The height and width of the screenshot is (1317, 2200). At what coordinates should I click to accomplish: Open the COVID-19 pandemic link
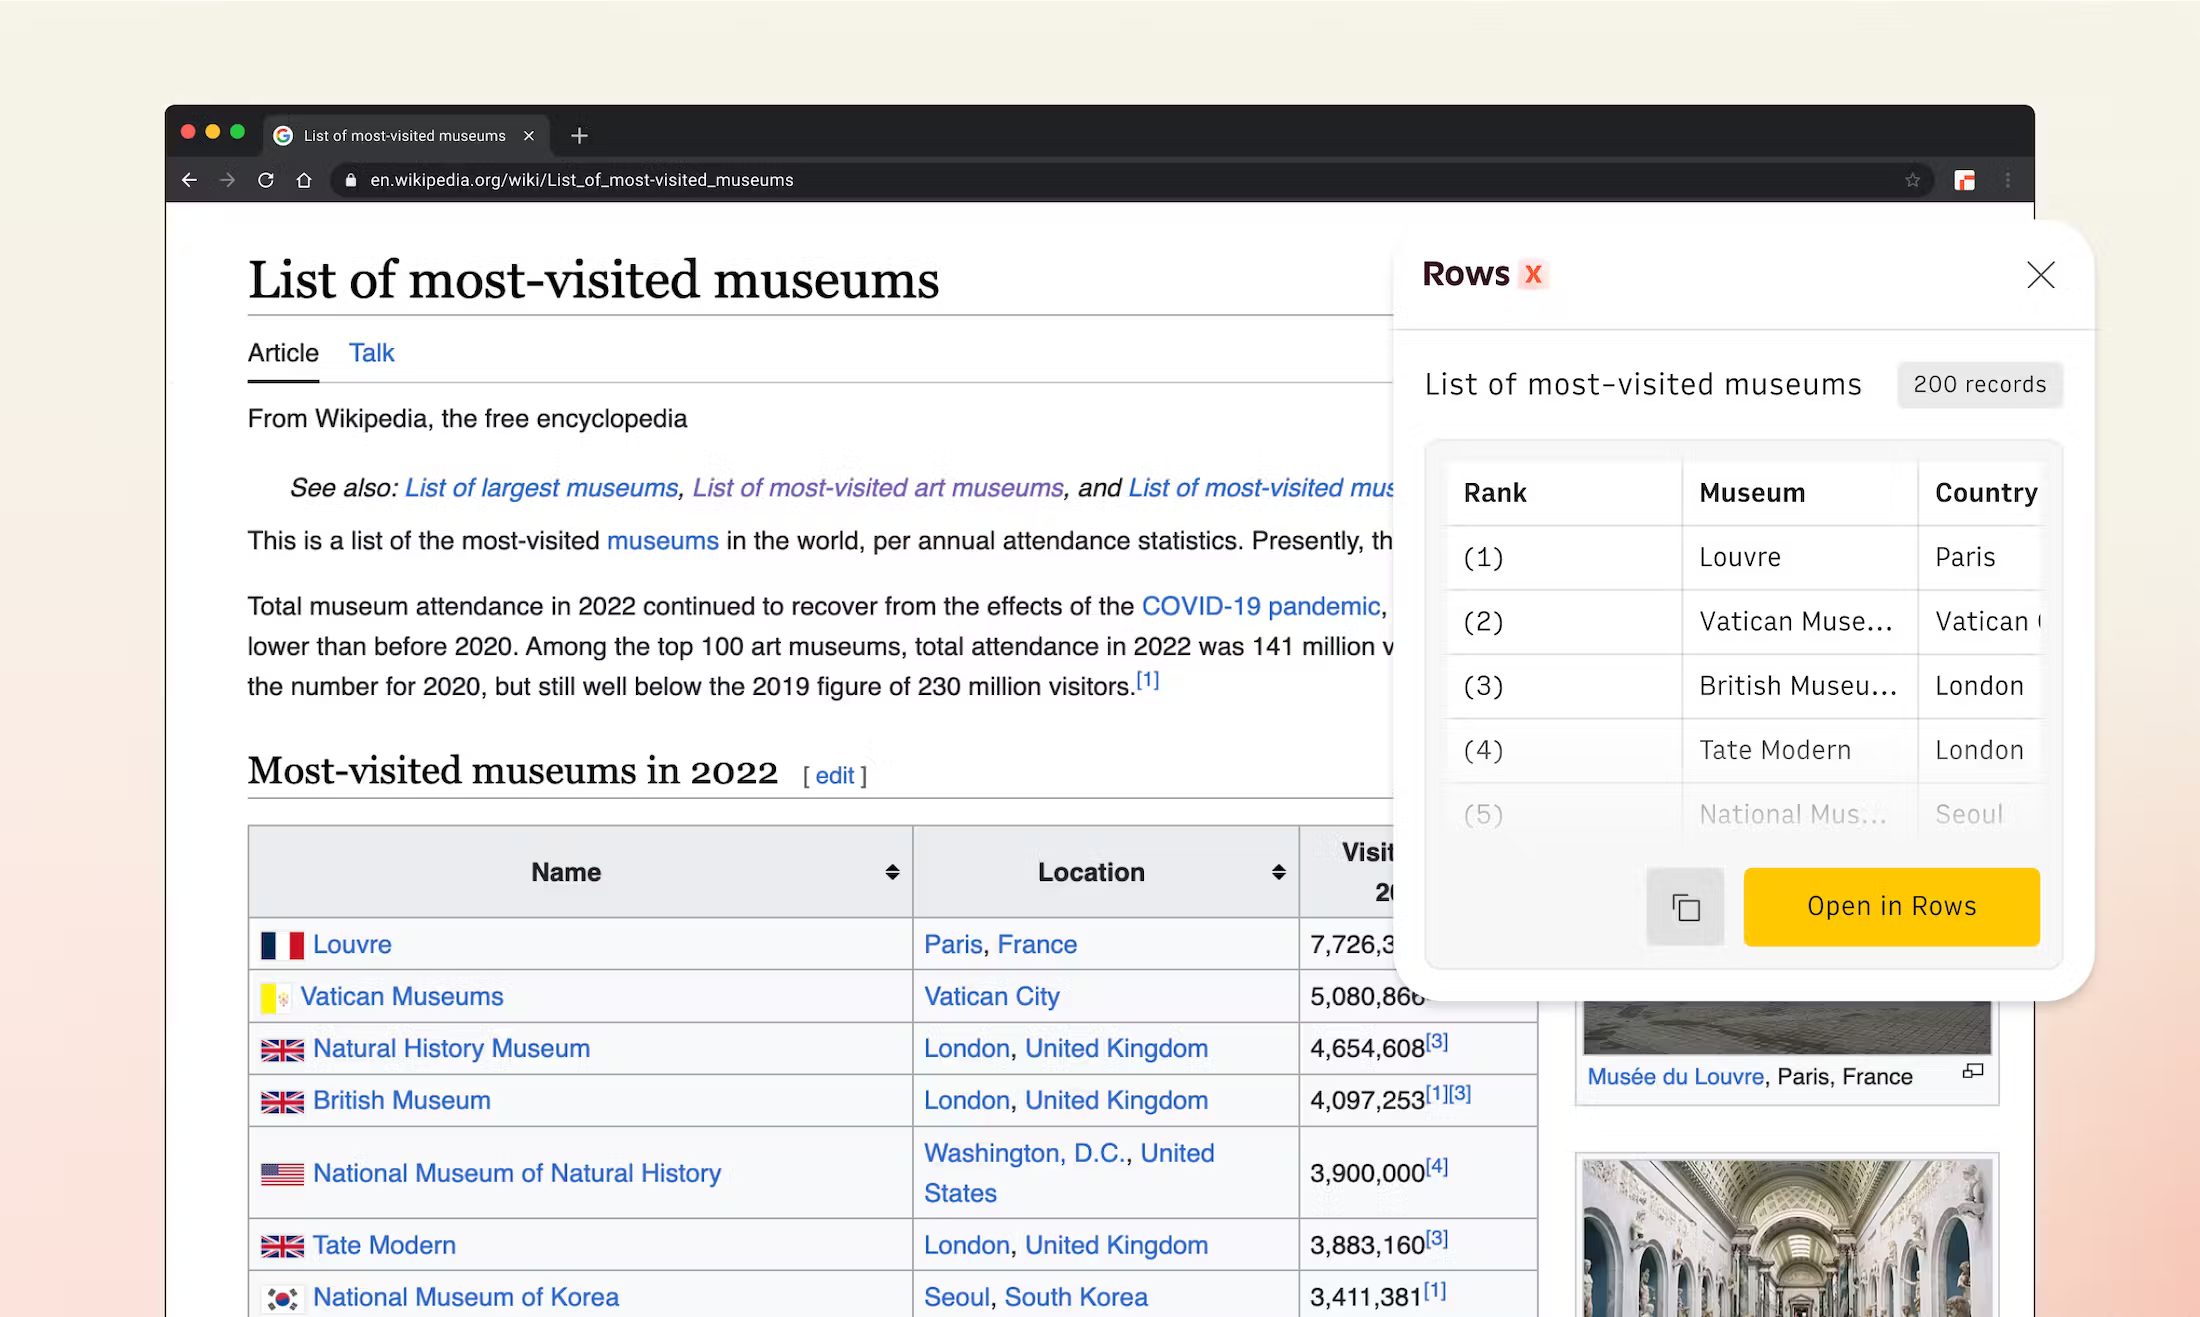pyautogui.click(x=1260, y=606)
